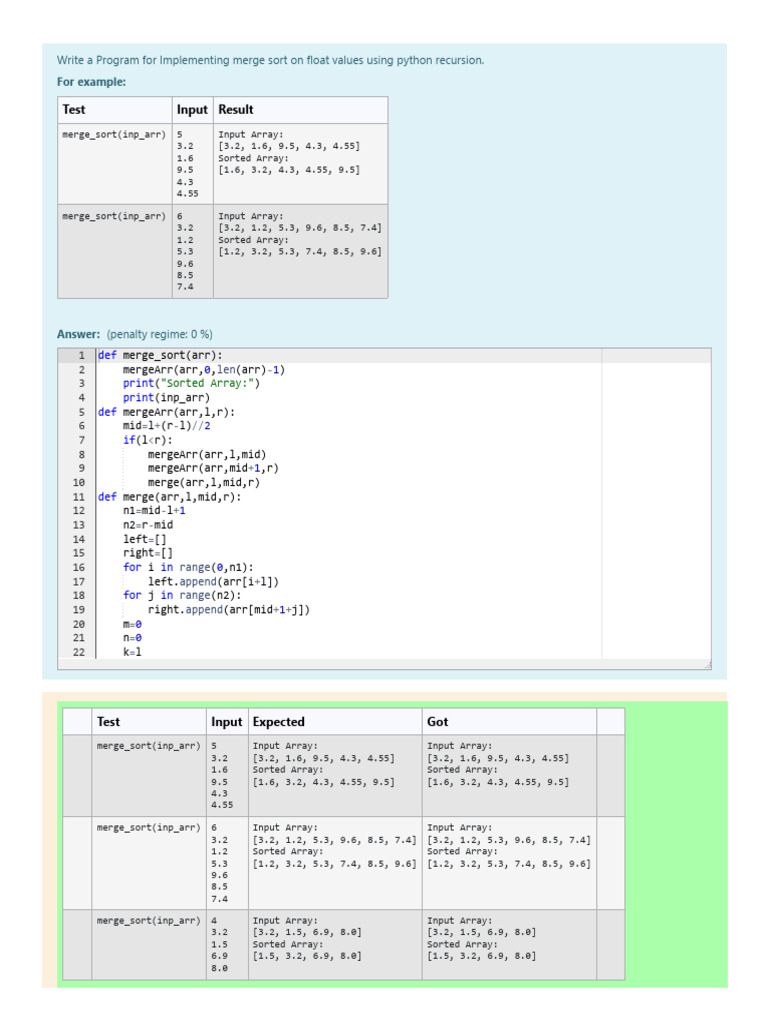Click the print("Sorted Array:") code line
Screen dimensions: 768x1024
coord(191,383)
